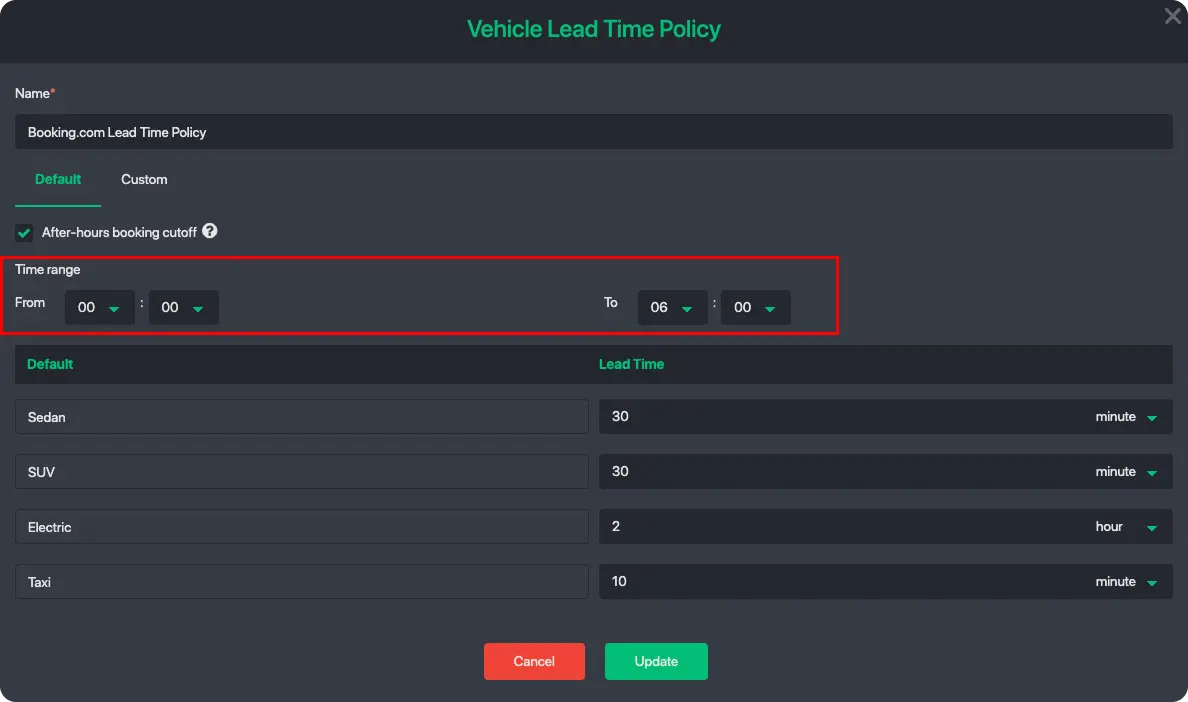Open the From hour dropdown

(x=99, y=308)
